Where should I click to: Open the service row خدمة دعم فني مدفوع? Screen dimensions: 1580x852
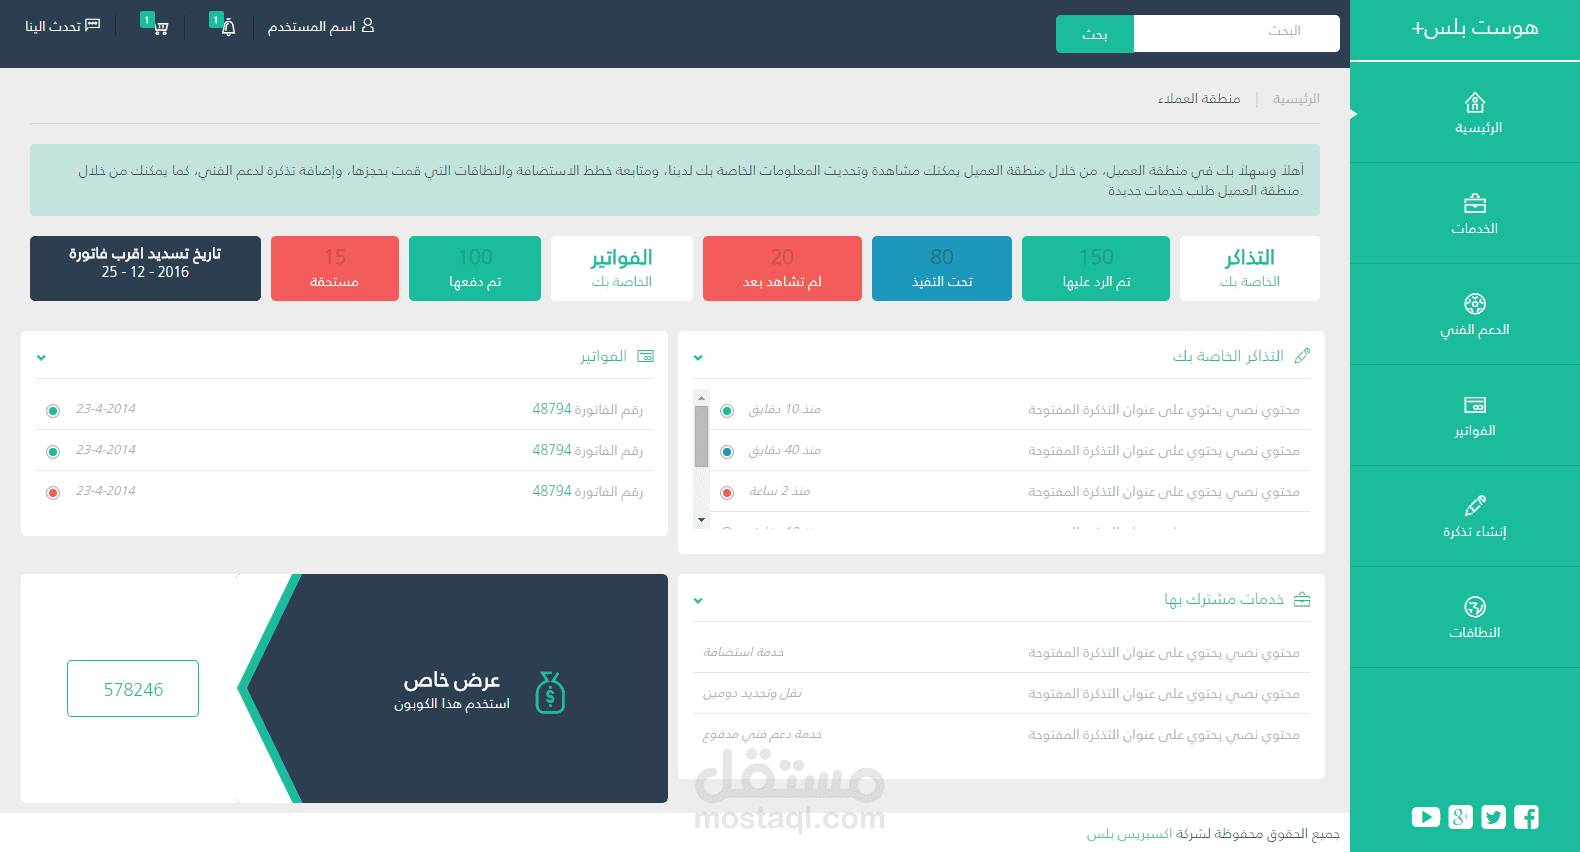click(x=1001, y=734)
